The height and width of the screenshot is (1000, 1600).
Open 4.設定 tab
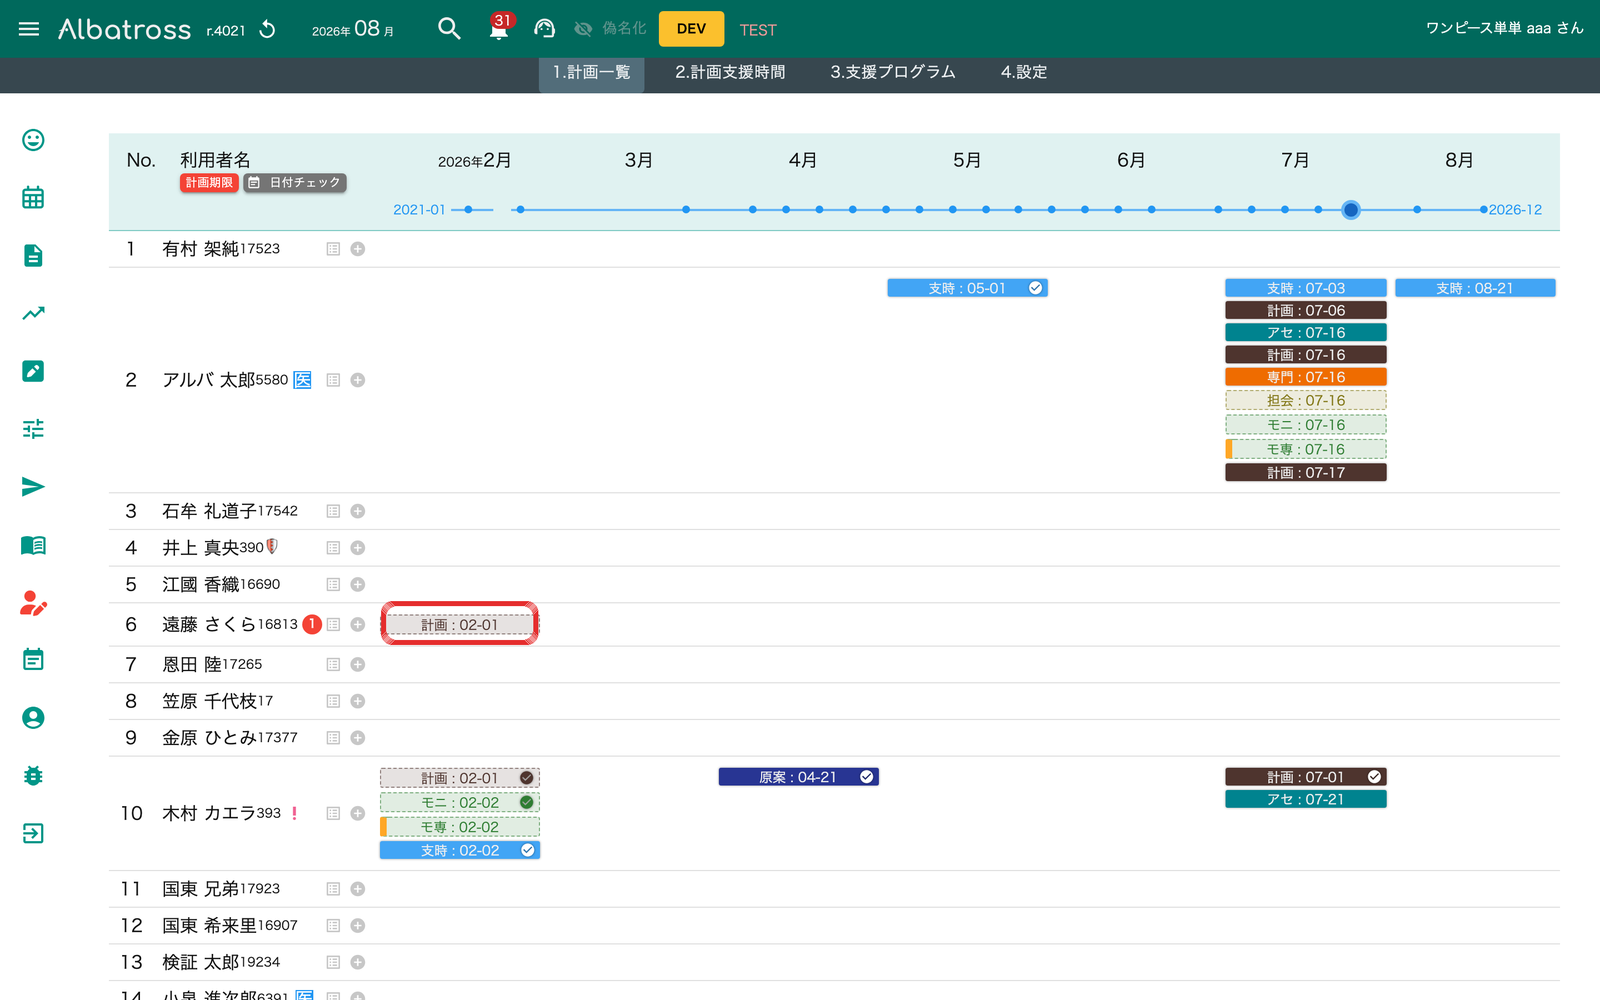(x=1024, y=72)
